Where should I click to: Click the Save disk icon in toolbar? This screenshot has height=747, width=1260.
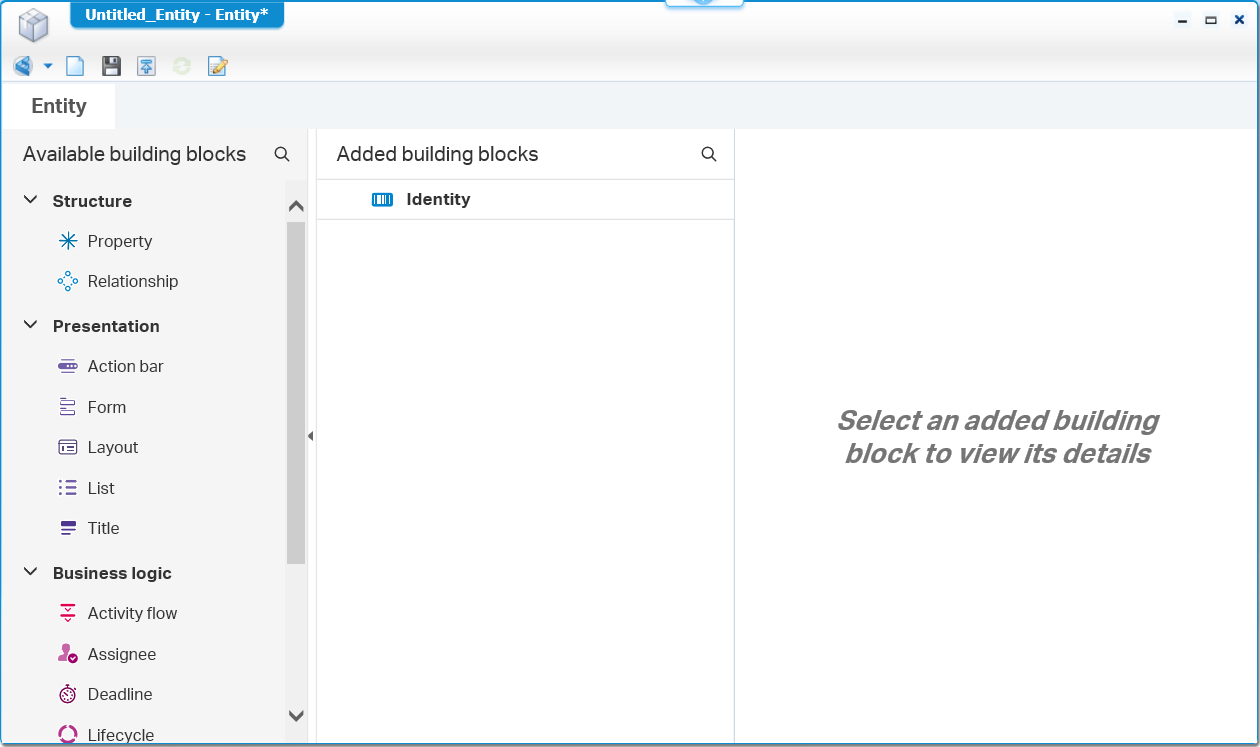[111, 66]
